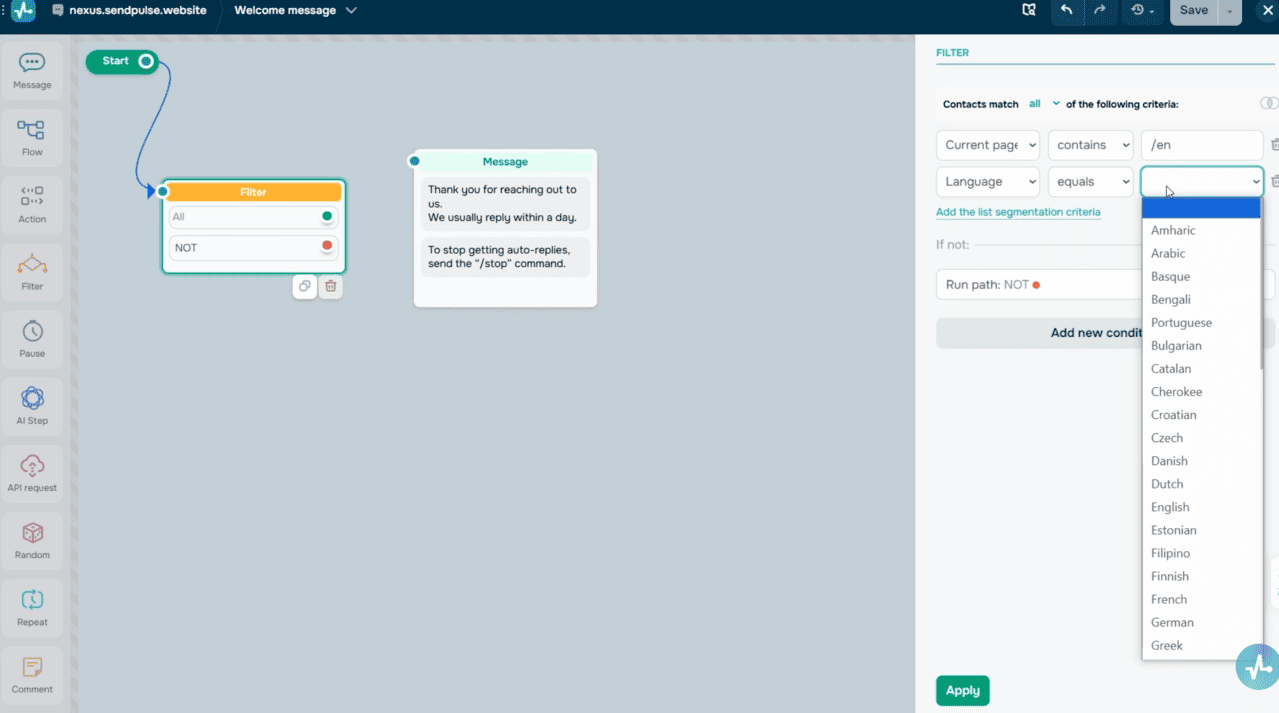Delete the Filter block with trash icon
This screenshot has height=713, width=1279.
pyautogui.click(x=331, y=286)
